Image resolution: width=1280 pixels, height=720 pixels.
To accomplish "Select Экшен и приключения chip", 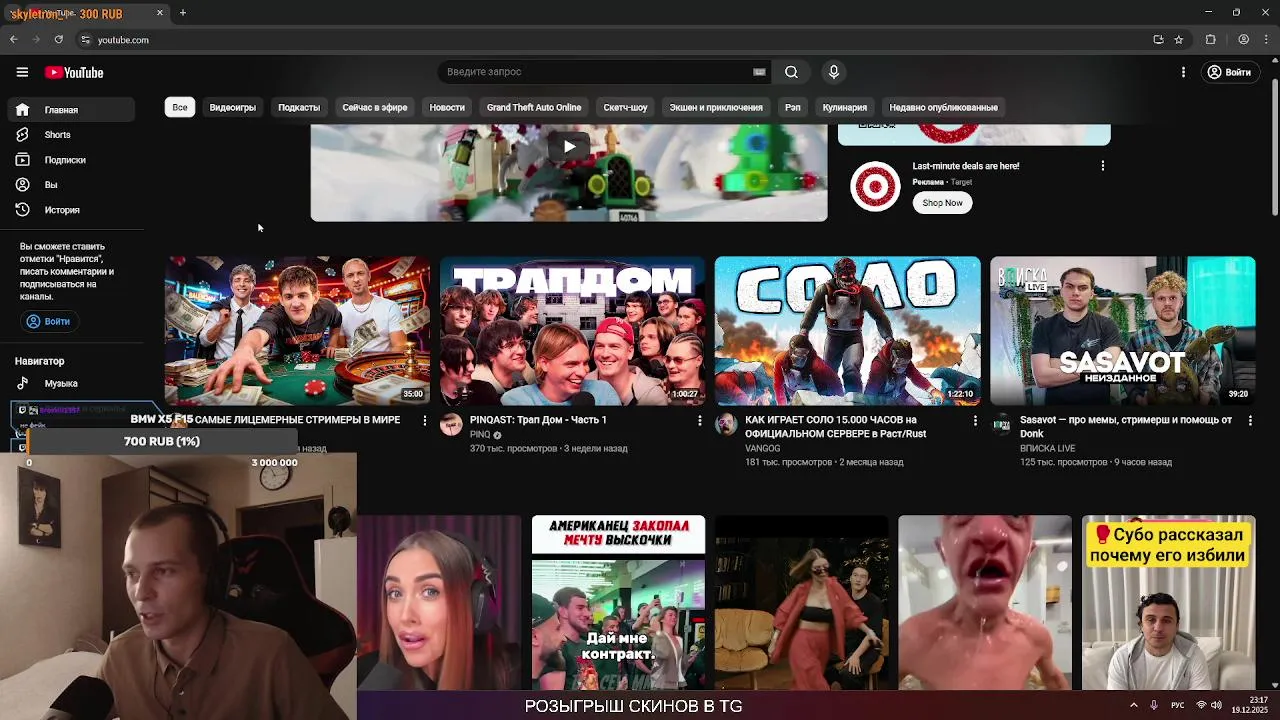I will (x=716, y=107).
